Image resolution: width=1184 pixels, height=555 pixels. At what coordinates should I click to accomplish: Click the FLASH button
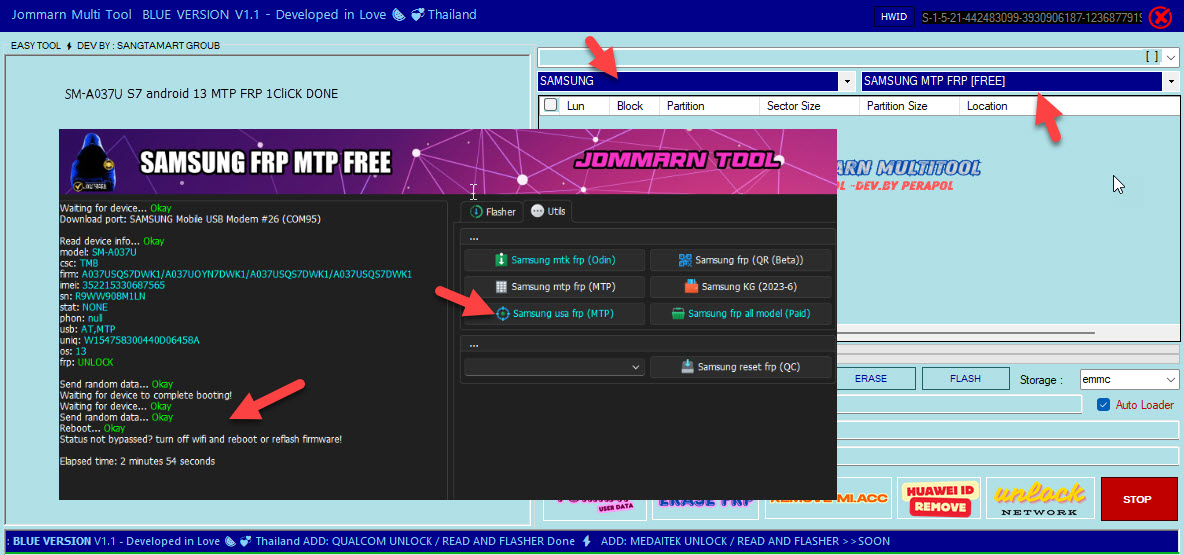coord(966,379)
